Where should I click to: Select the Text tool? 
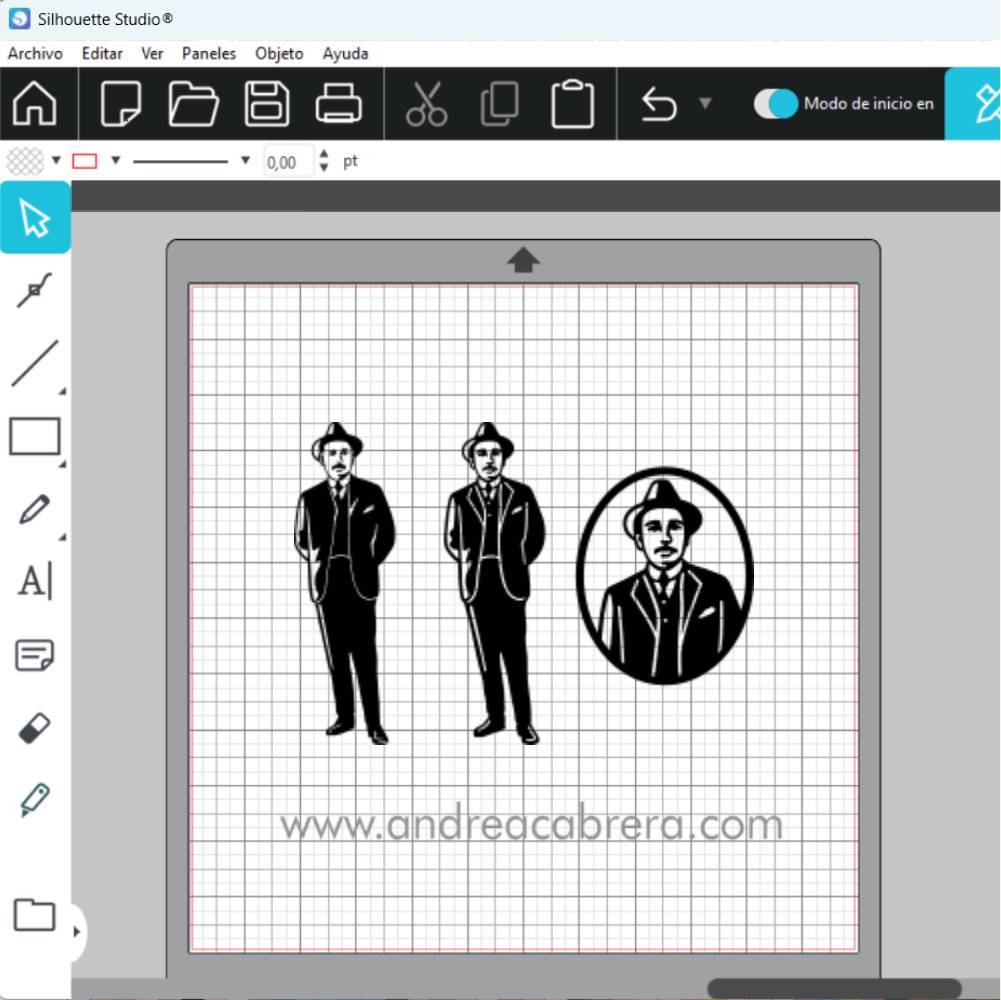[35, 581]
